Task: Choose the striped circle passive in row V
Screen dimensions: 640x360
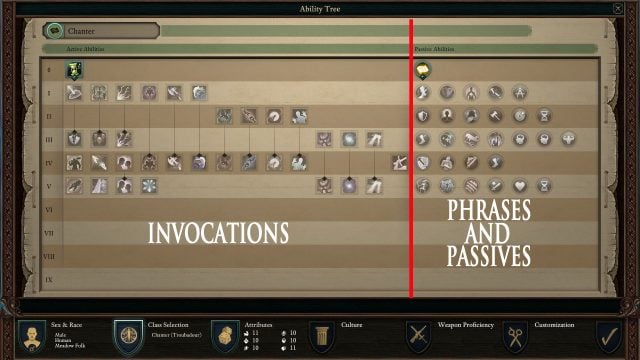Action: point(471,186)
